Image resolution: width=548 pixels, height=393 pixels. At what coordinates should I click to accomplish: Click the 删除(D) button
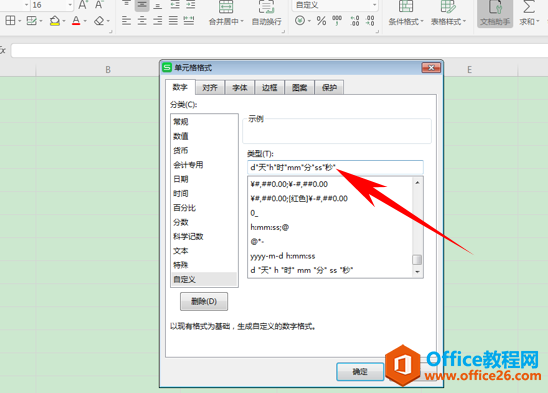[x=204, y=301]
